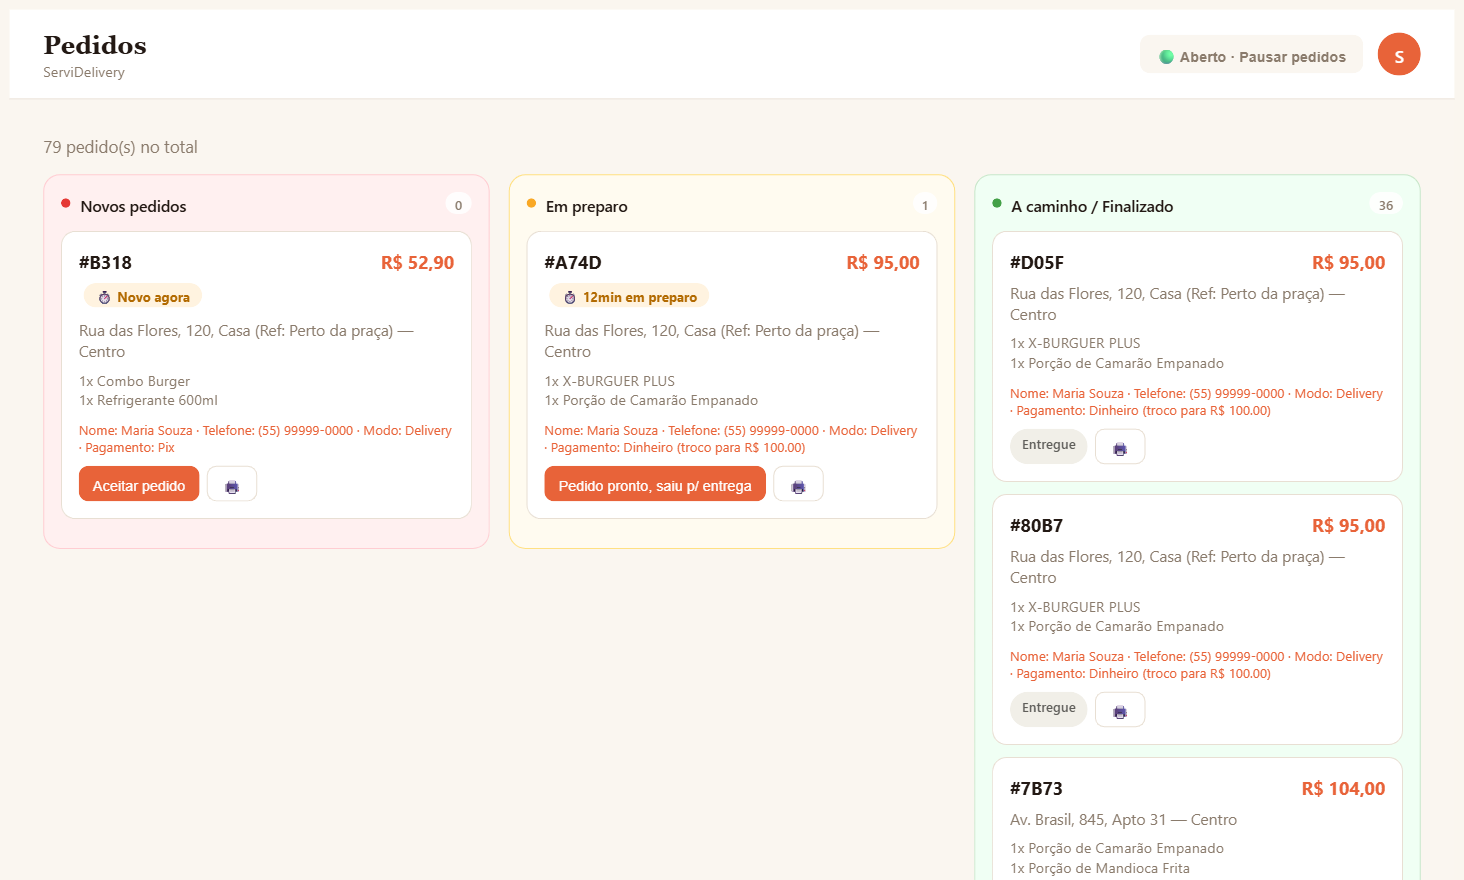This screenshot has width=1464, height=880.
Task: Mark order #A74D ready, out for delivery
Action: pyautogui.click(x=655, y=484)
